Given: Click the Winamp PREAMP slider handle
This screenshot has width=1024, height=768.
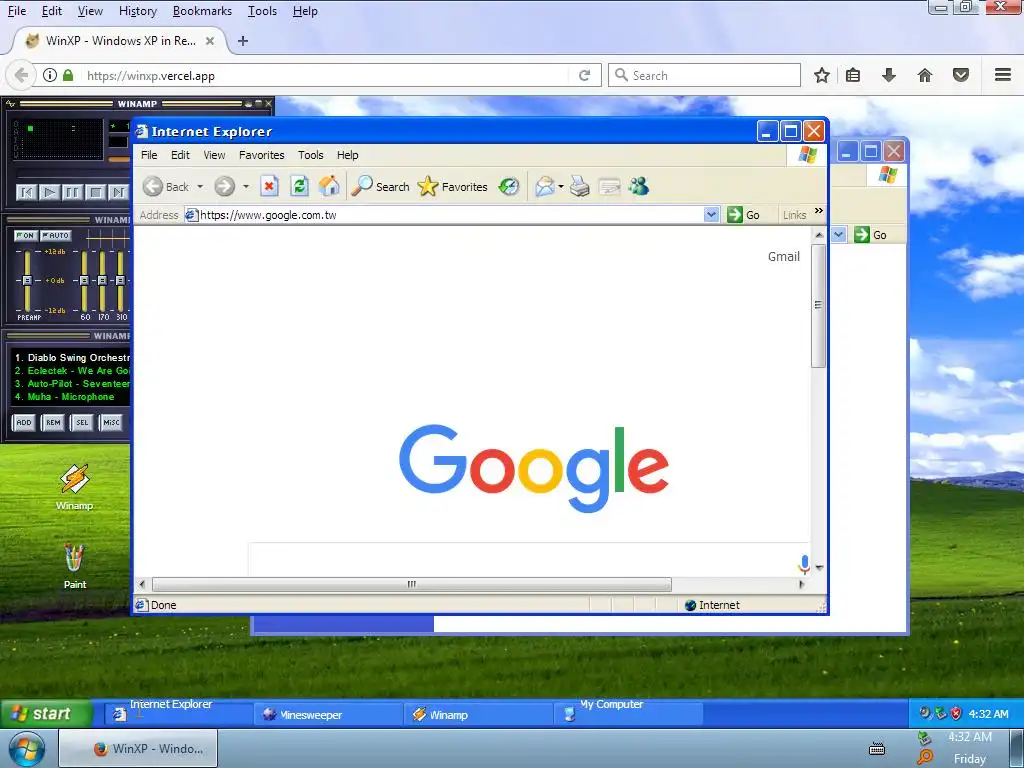Looking at the screenshot, I should point(27,280).
